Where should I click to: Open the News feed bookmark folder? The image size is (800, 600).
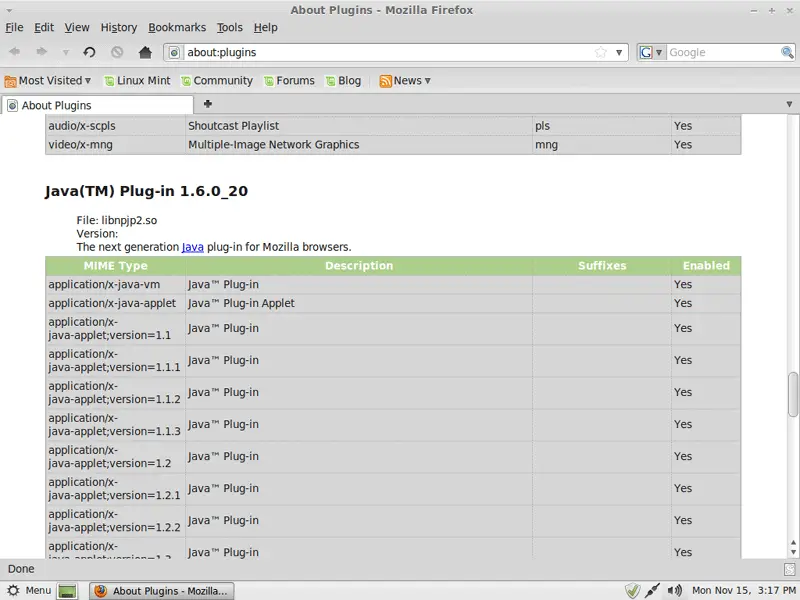(405, 81)
